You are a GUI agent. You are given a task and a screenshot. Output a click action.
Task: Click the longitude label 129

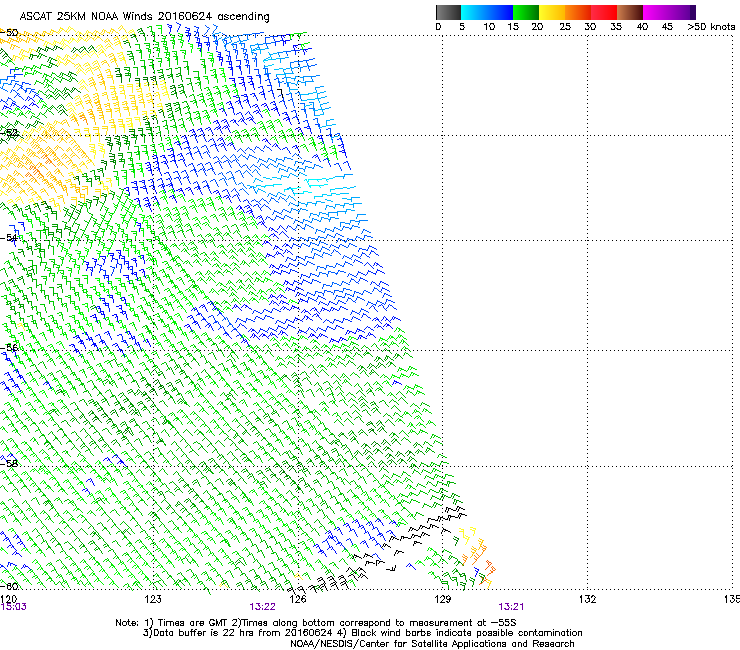click(443, 599)
